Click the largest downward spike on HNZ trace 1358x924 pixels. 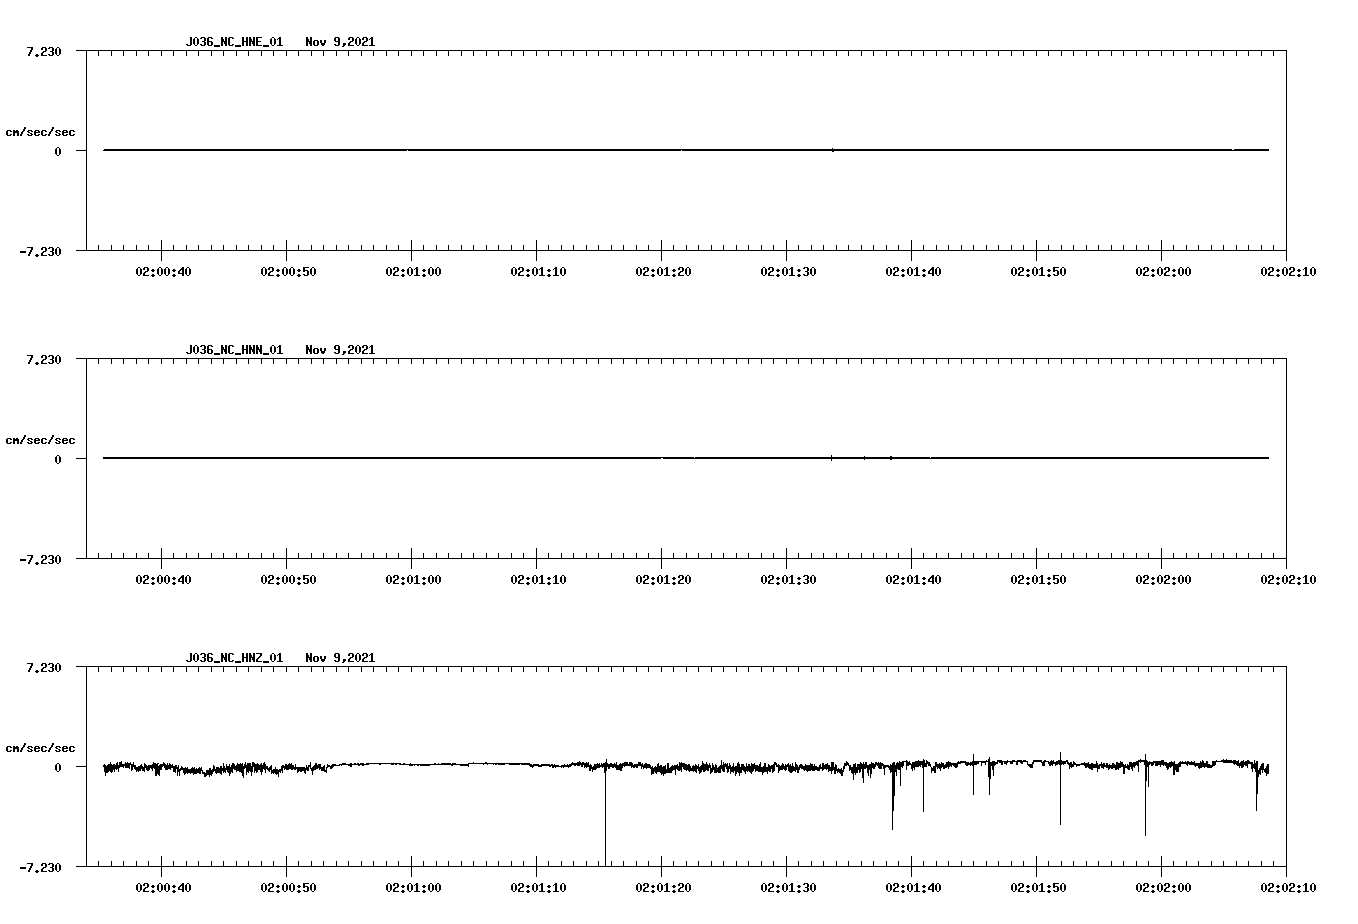click(605, 815)
